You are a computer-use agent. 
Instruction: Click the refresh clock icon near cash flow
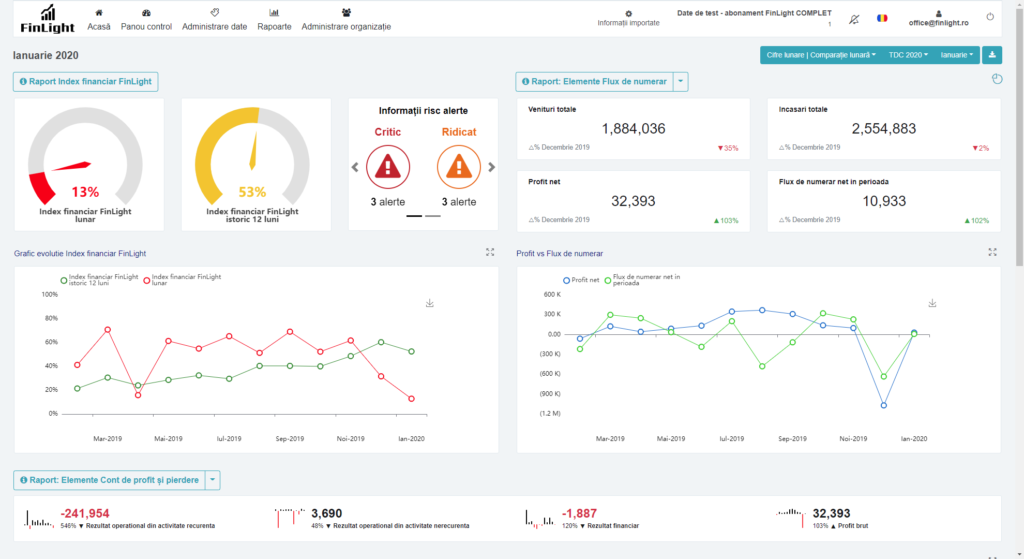[x=997, y=79]
